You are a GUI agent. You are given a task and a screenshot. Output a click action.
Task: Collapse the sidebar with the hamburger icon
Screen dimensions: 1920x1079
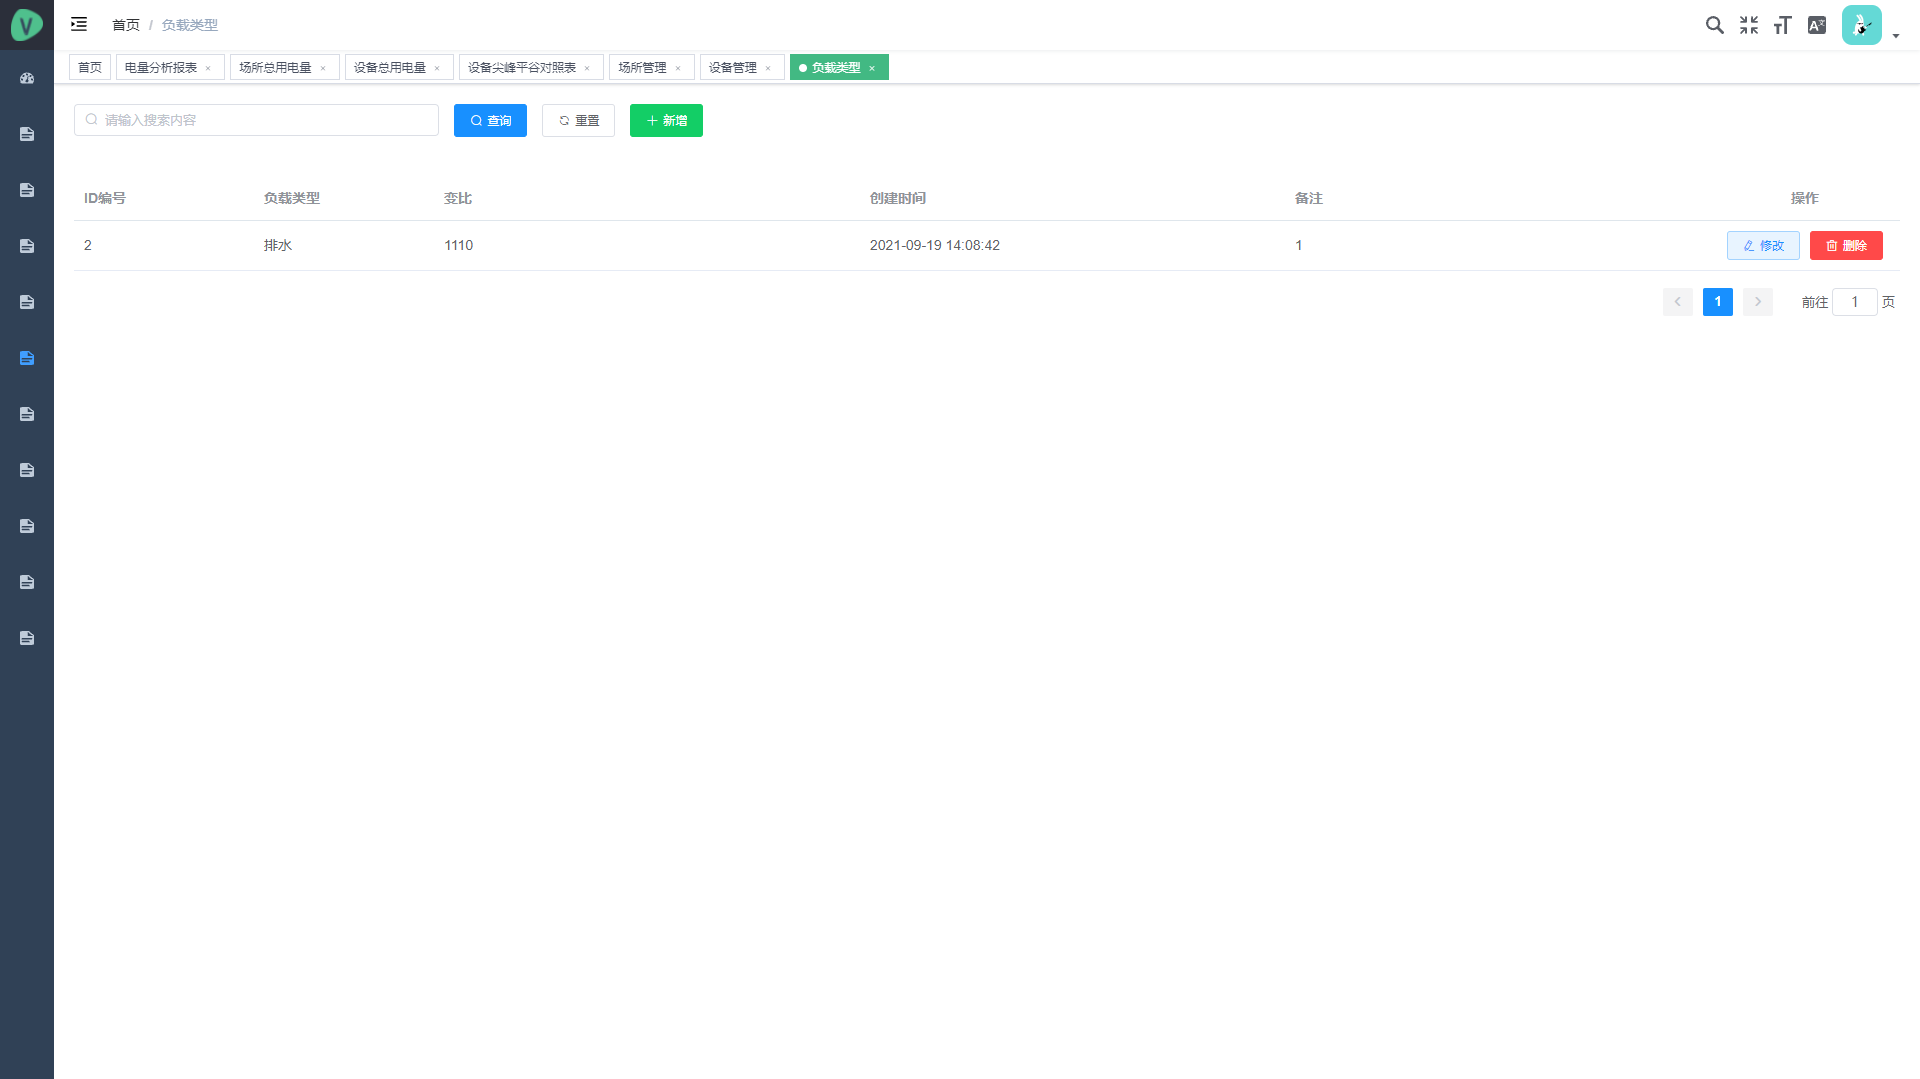pos(79,24)
